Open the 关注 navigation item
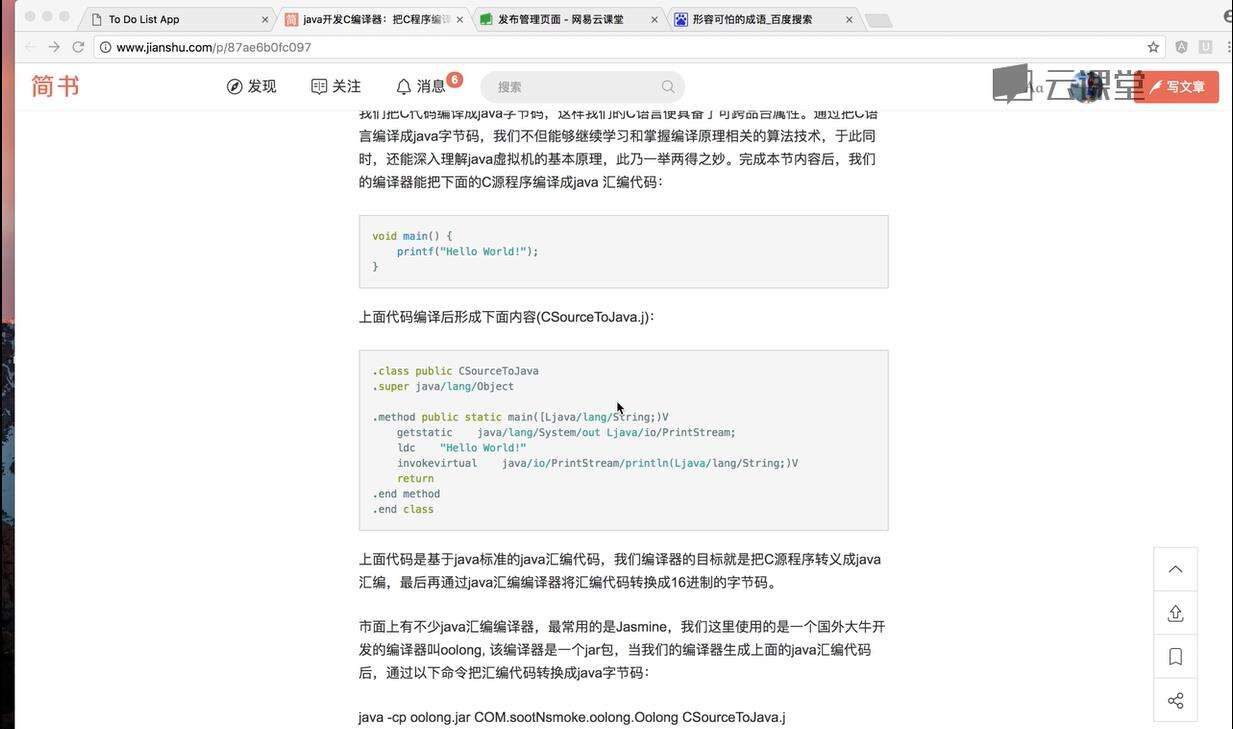Viewport: 1233px width, 729px height. pos(336,87)
